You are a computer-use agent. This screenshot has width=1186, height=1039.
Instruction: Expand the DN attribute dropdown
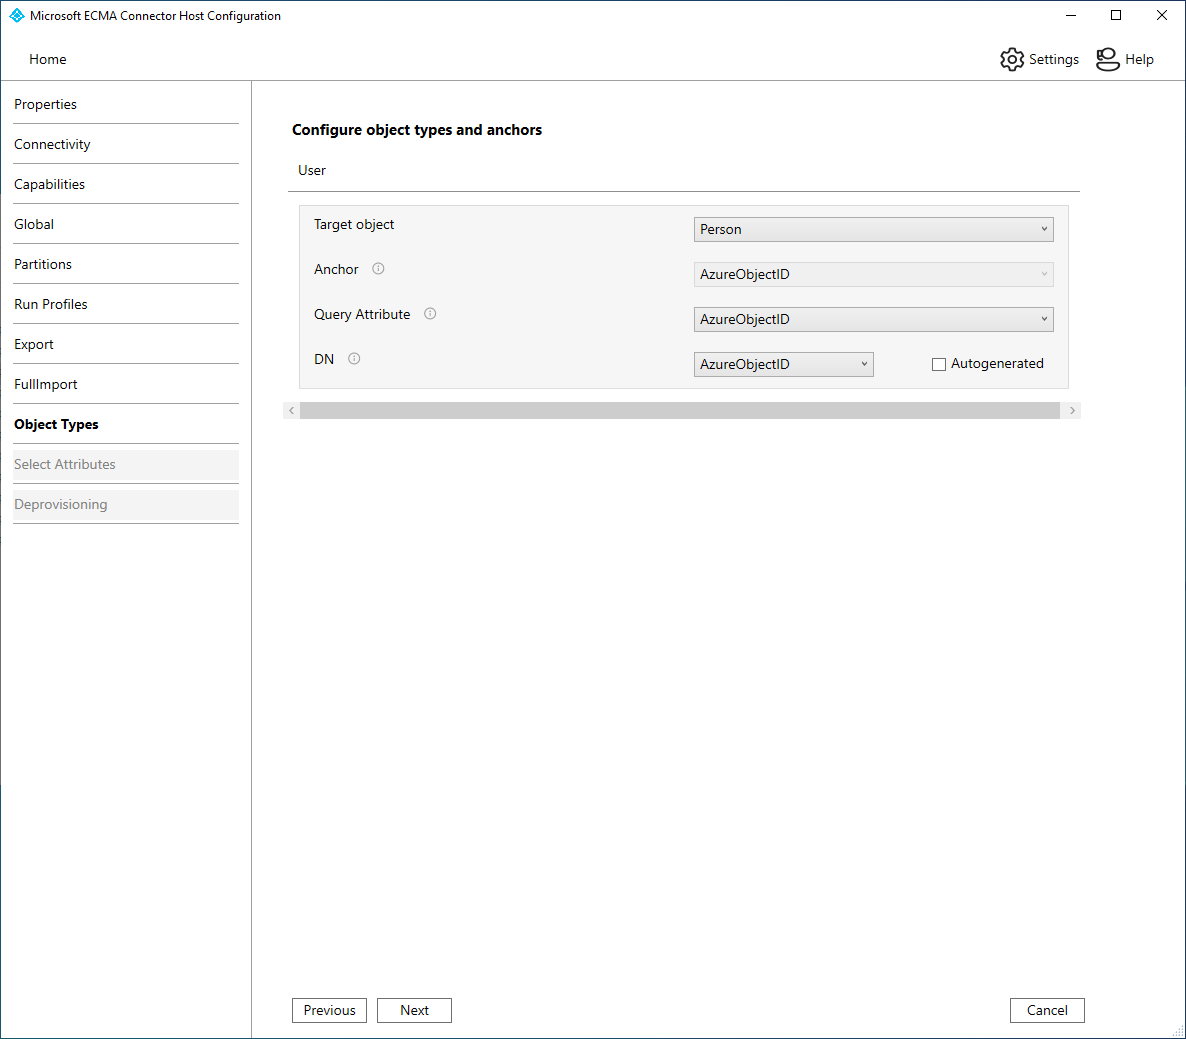pyautogui.click(x=784, y=364)
